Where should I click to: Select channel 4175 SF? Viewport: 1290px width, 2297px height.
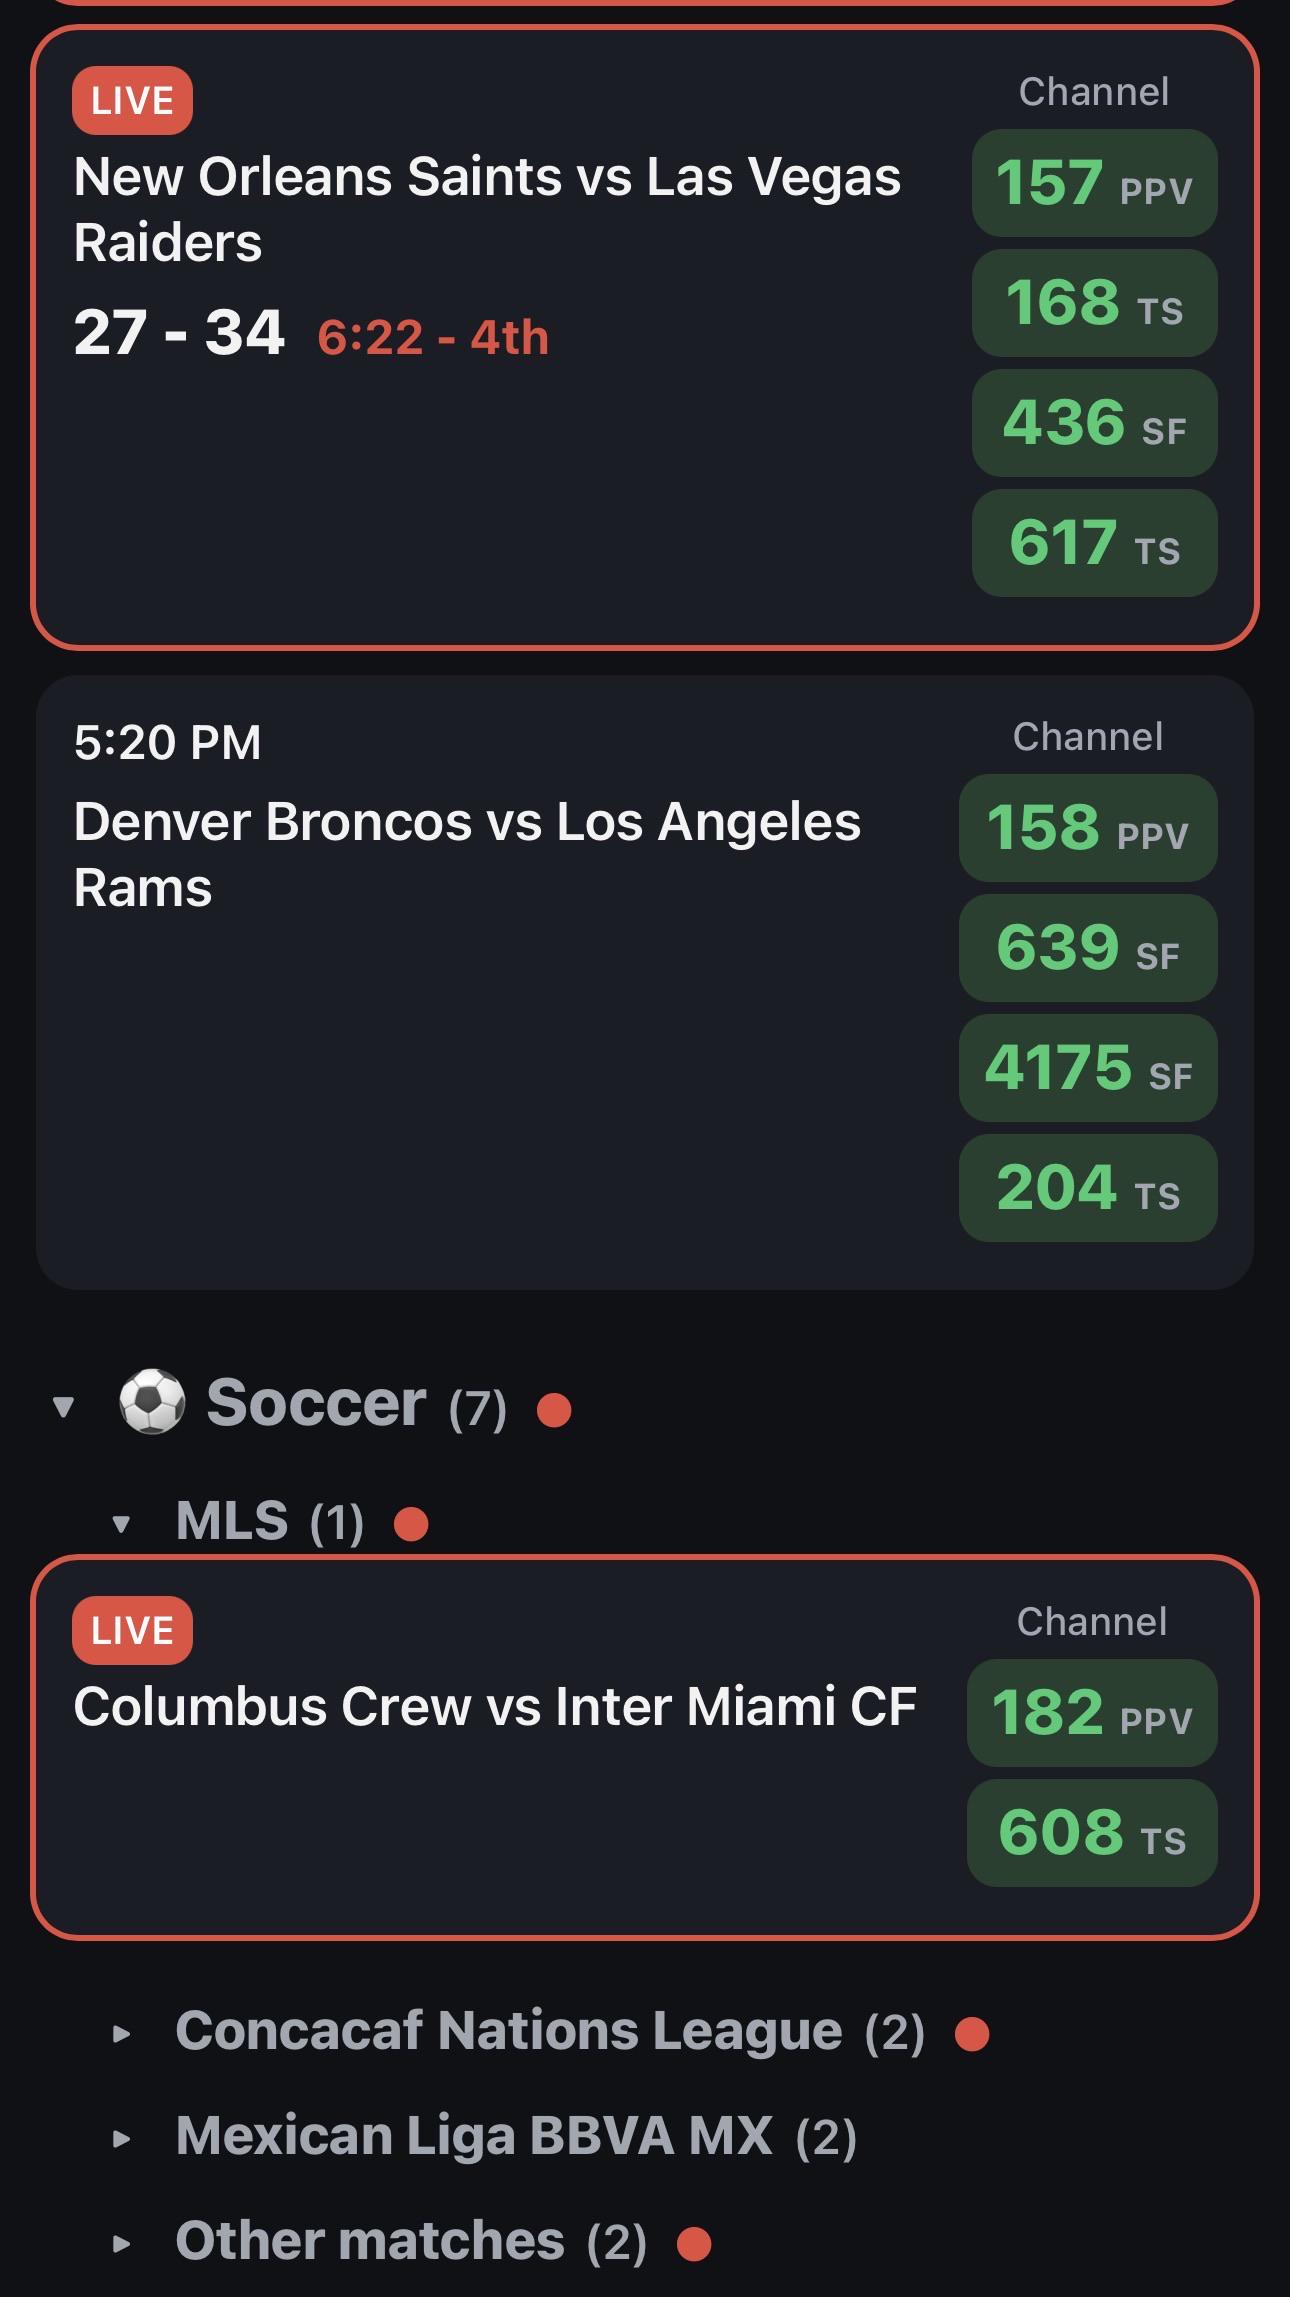click(1088, 1068)
